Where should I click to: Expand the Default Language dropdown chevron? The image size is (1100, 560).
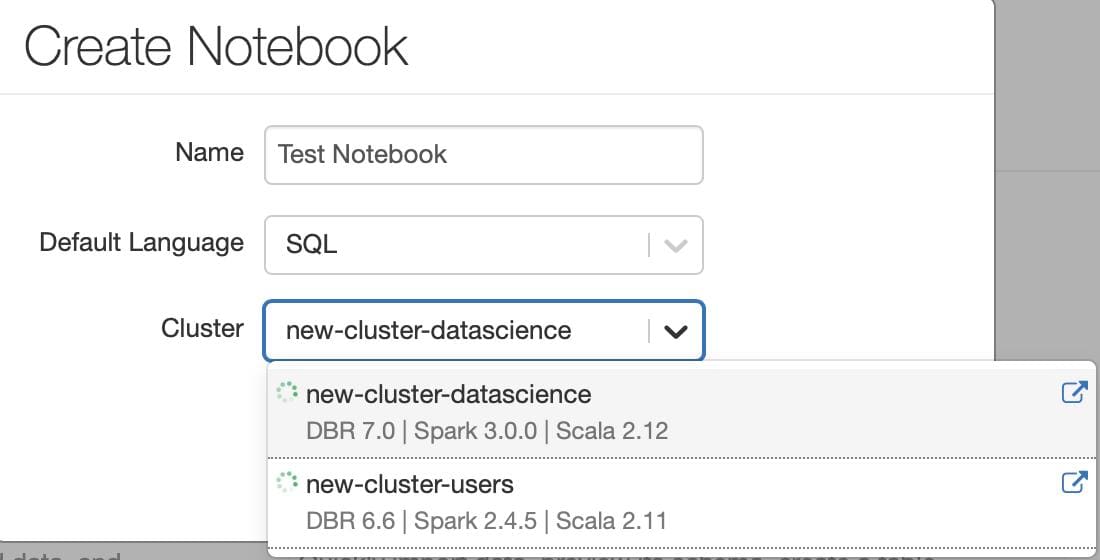676,246
